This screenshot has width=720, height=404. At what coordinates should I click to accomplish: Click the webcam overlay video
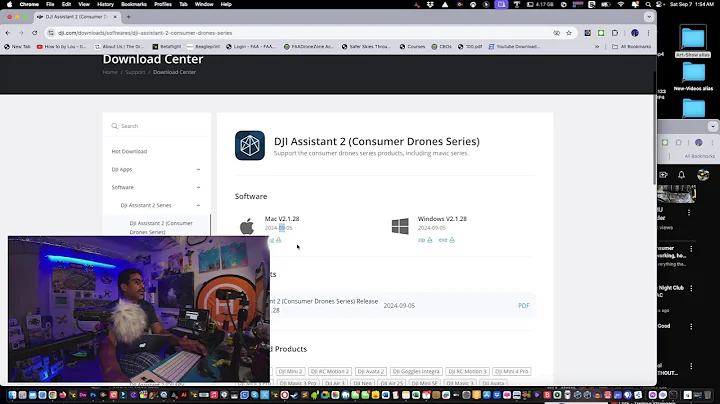(x=139, y=309)
